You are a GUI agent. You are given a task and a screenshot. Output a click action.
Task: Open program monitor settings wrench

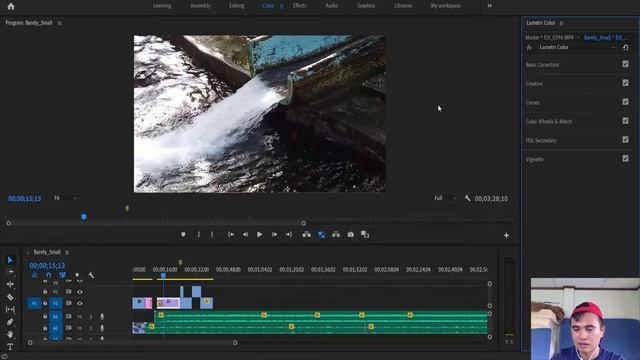pos(467,198)
